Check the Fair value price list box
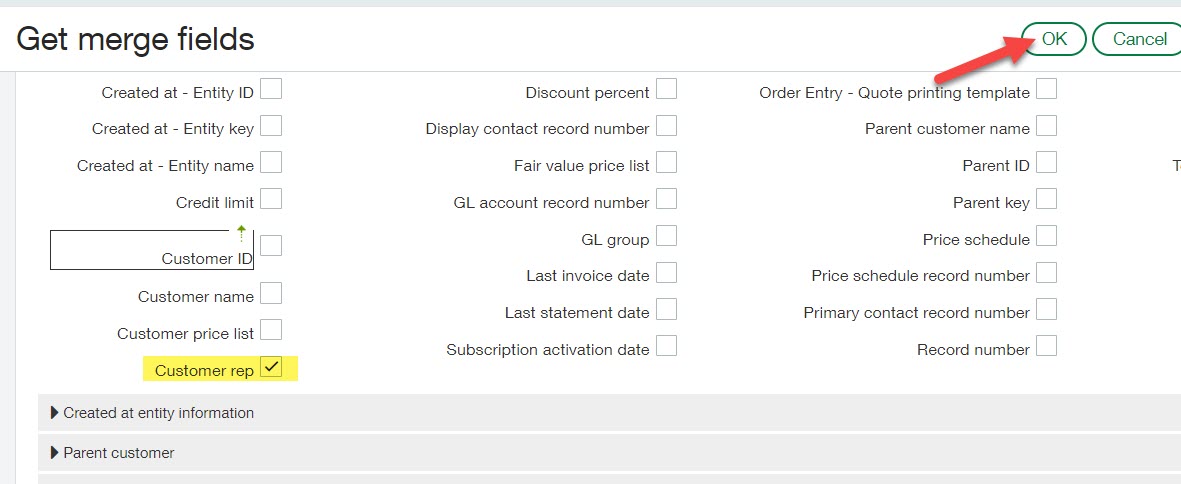This screenshot has height=484, width=1181. point(666,162)
